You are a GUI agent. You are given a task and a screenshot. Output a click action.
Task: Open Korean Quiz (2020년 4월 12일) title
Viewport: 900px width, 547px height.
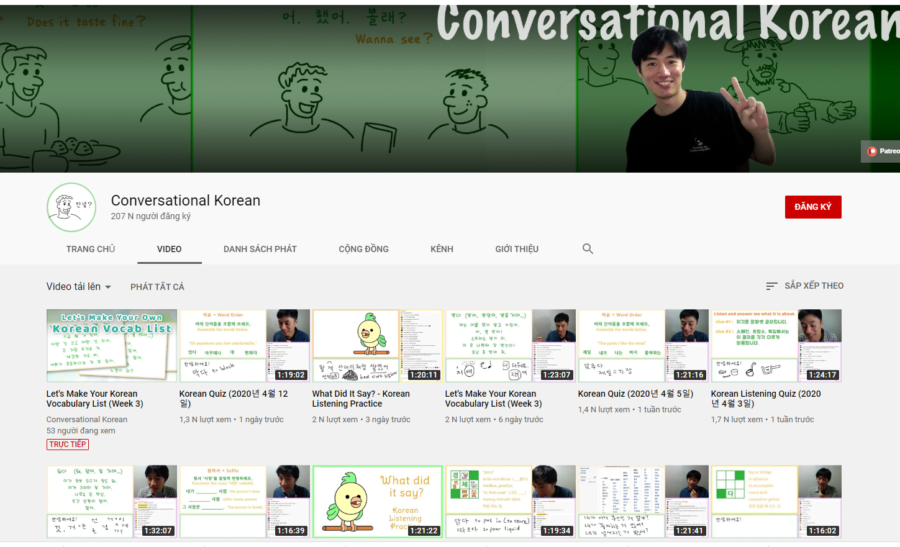234,399
